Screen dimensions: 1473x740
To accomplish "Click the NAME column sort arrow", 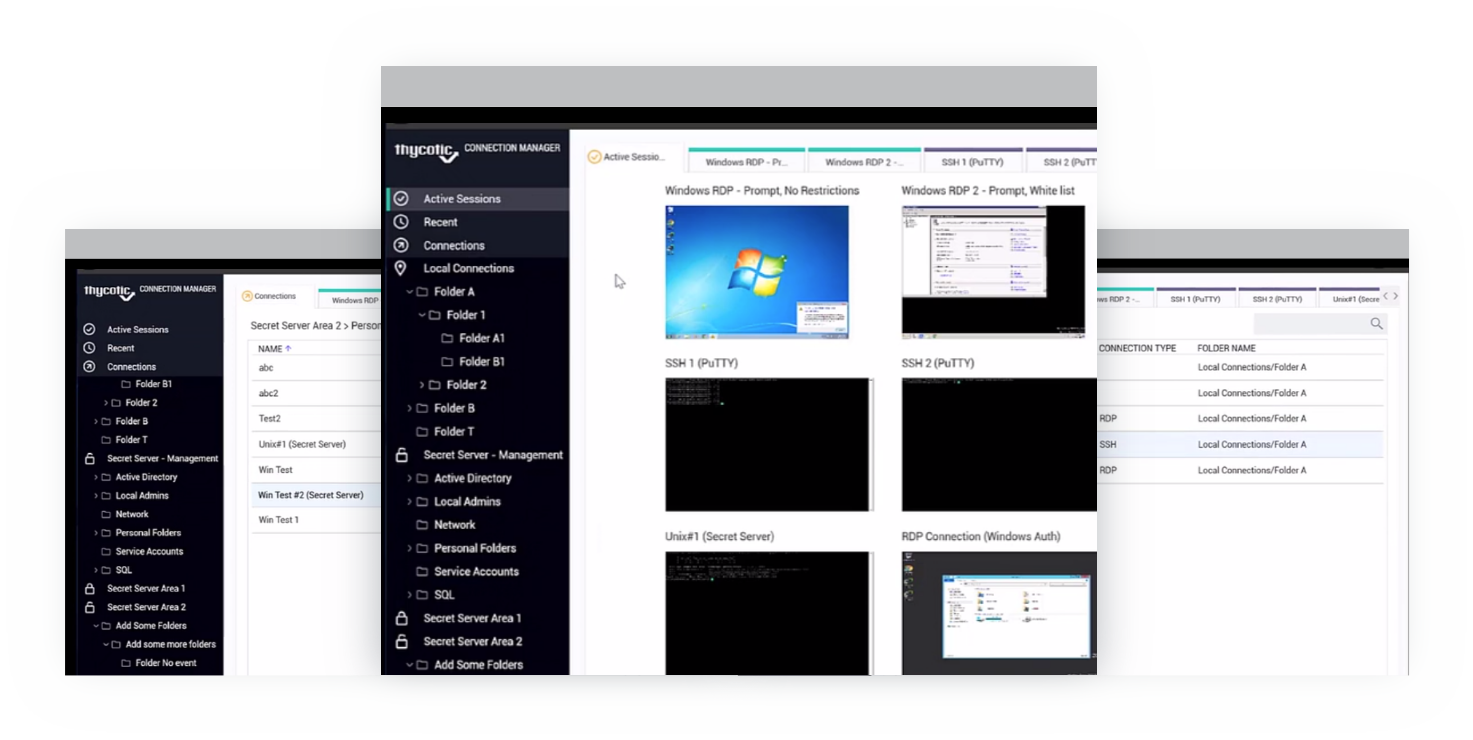I will (x=289, y=349).
